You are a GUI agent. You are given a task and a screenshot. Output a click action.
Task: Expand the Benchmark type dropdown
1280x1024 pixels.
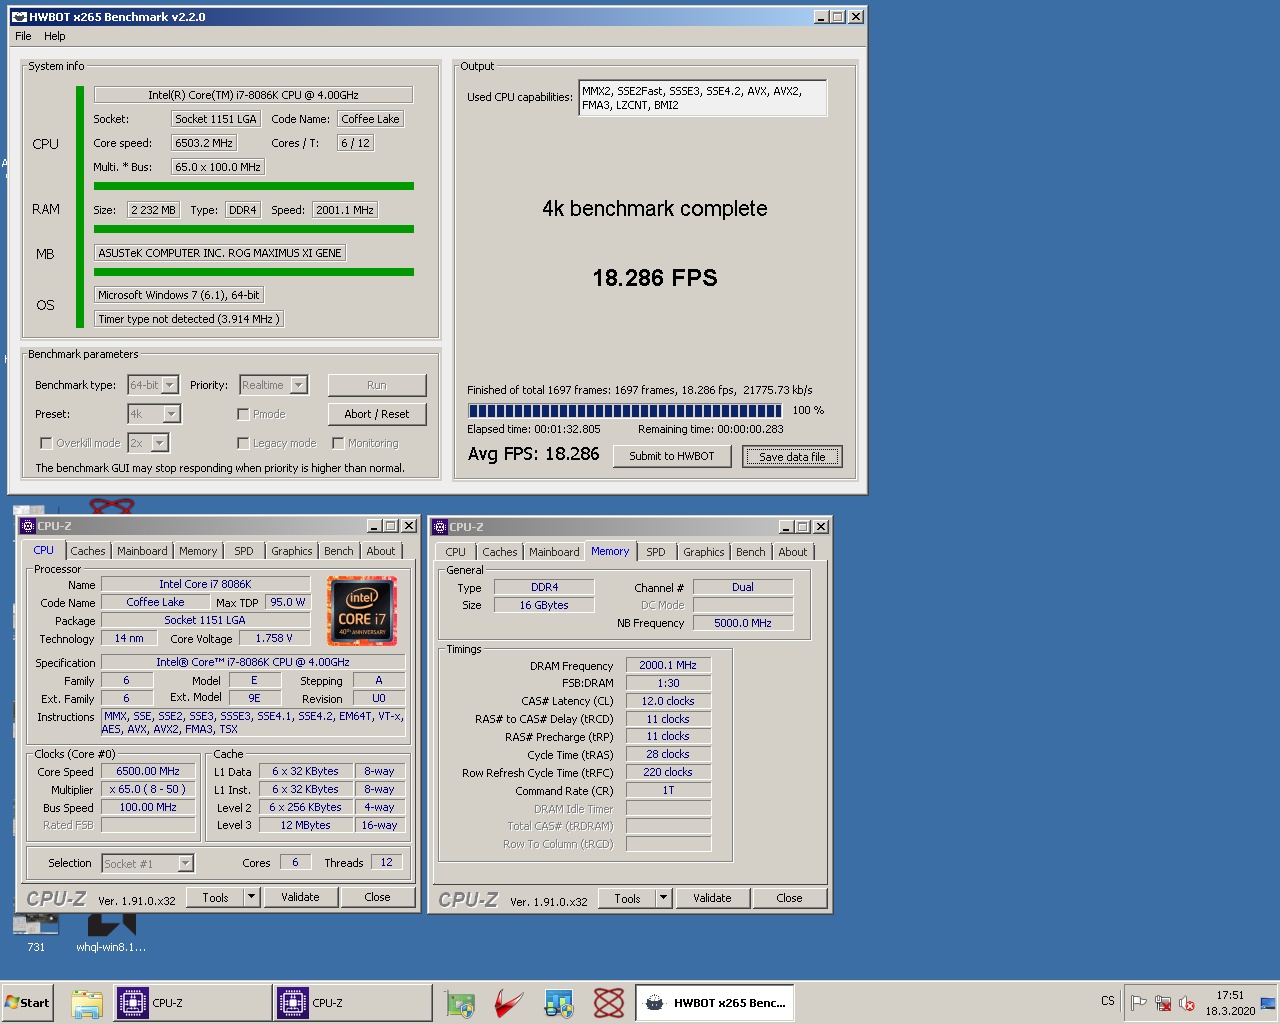pos(169,385)
